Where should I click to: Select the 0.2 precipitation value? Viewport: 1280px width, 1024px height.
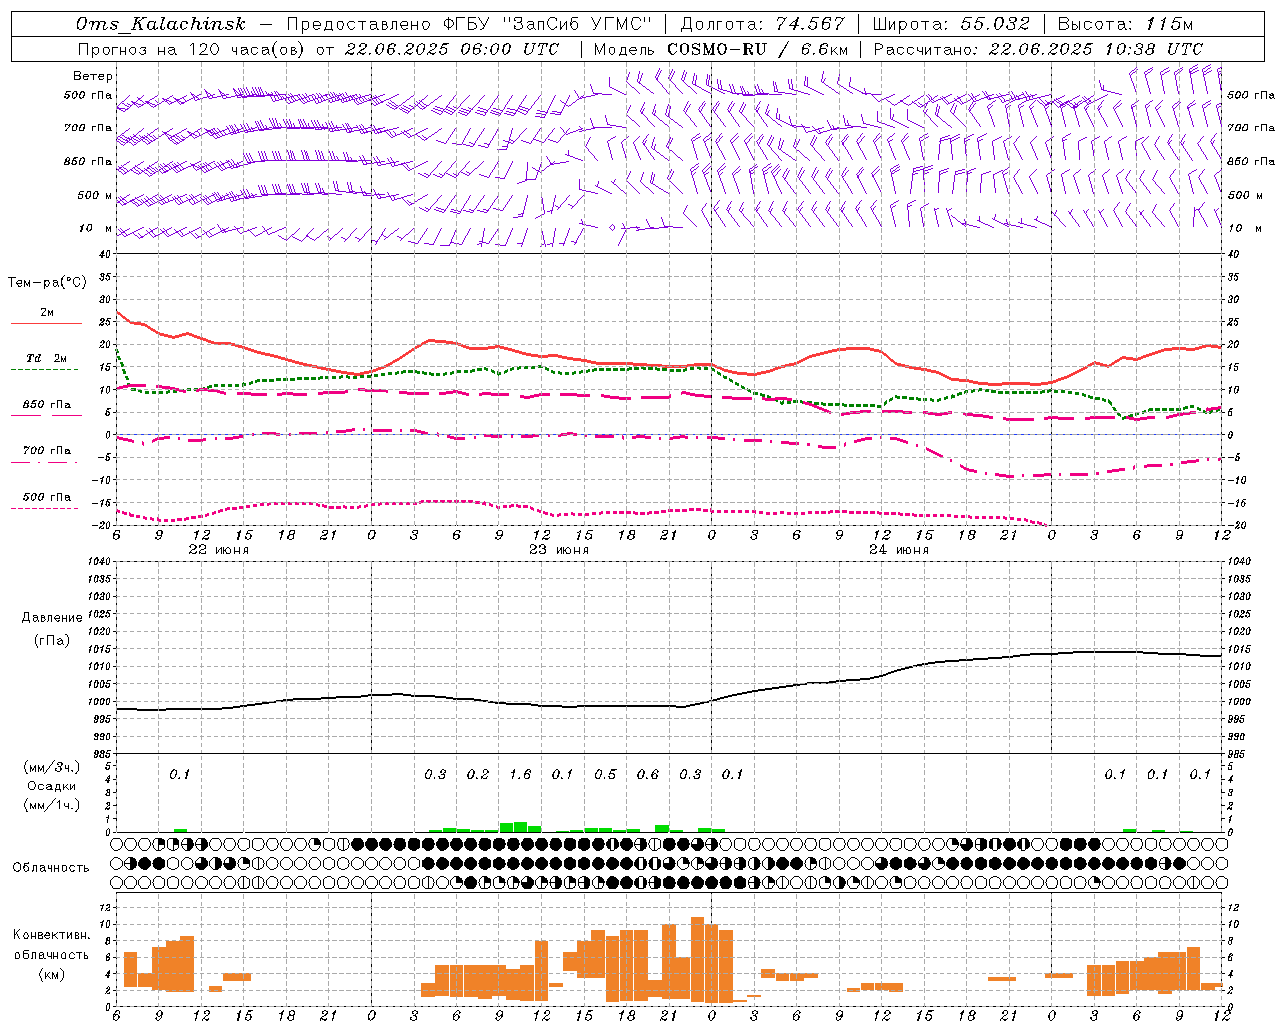pyautogui.click(x=478, y=775)
